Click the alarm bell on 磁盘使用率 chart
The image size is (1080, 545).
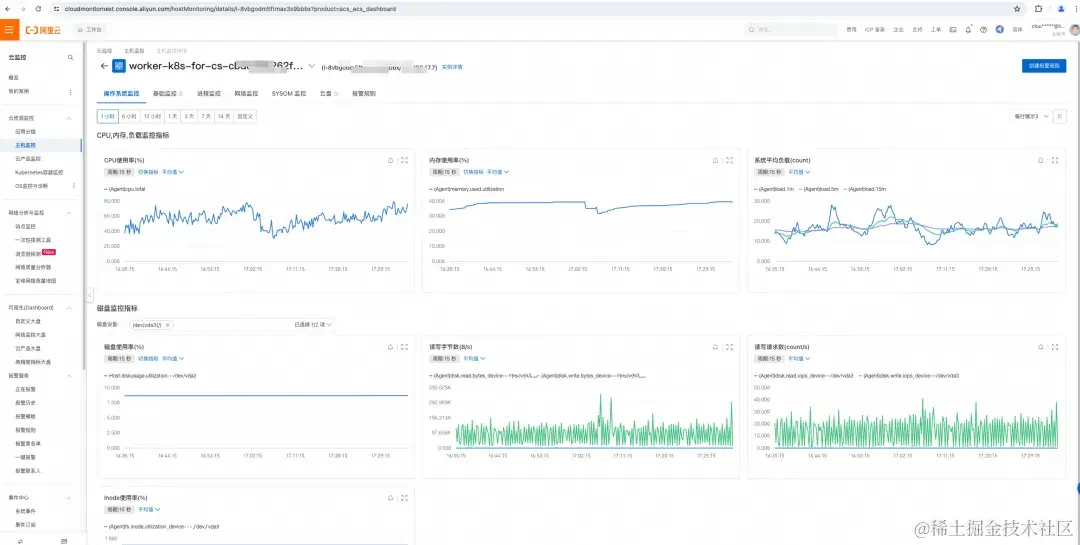click(x=391, y=347)
